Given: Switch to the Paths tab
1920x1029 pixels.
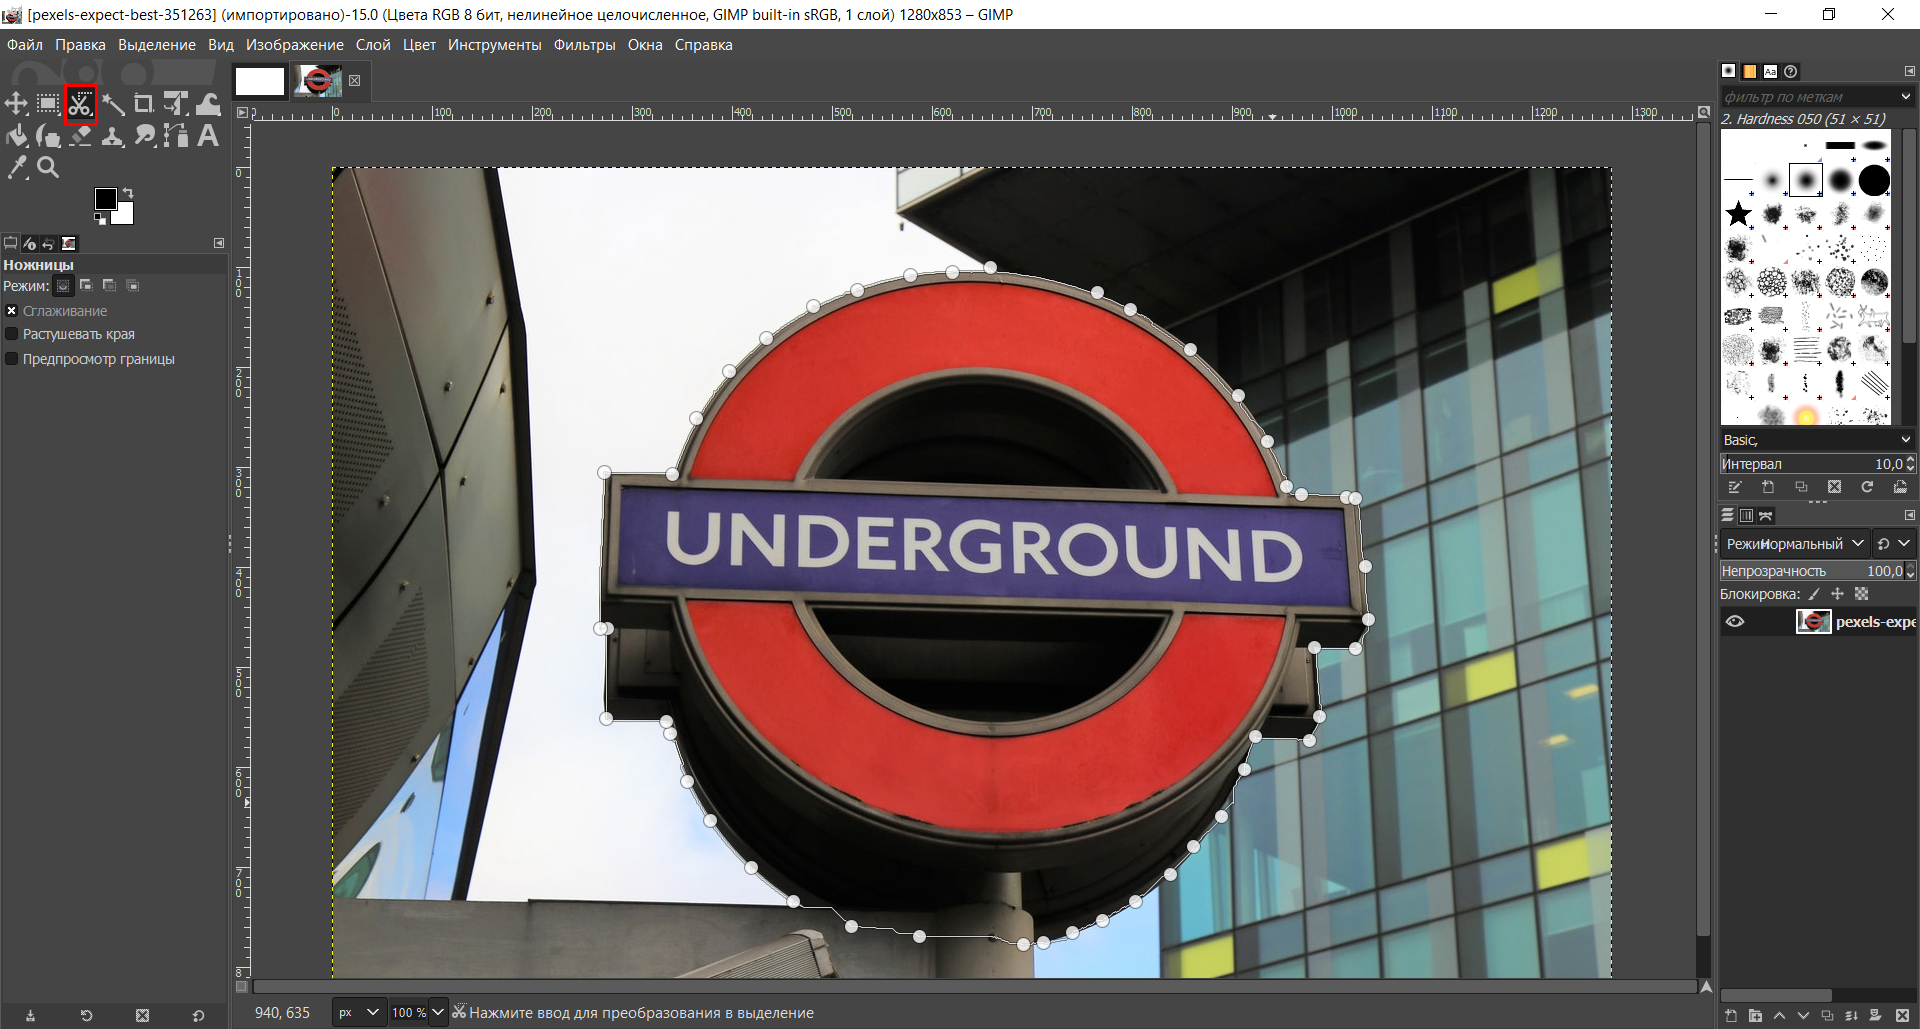Looking at the screenshot, I should click(x=1766, y=515).
